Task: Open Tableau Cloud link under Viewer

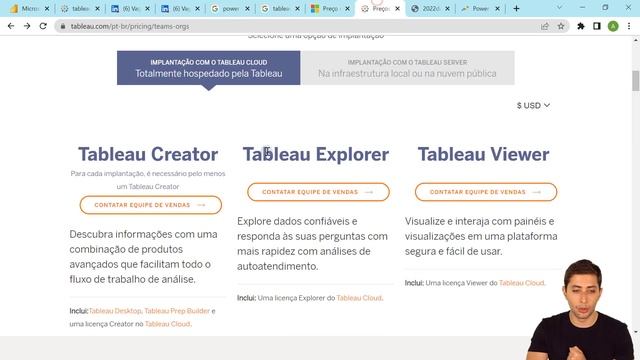Action: (x=522, y=283)
